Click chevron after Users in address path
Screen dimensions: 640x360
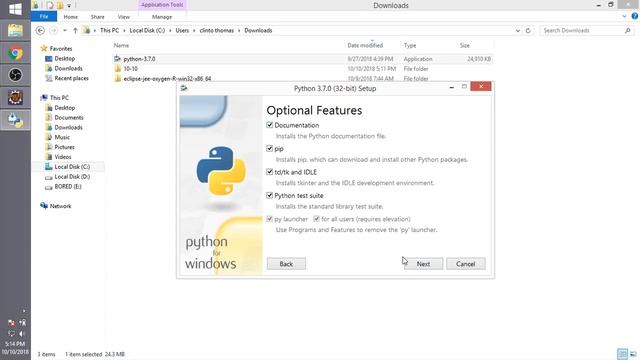tap(194, 31)
